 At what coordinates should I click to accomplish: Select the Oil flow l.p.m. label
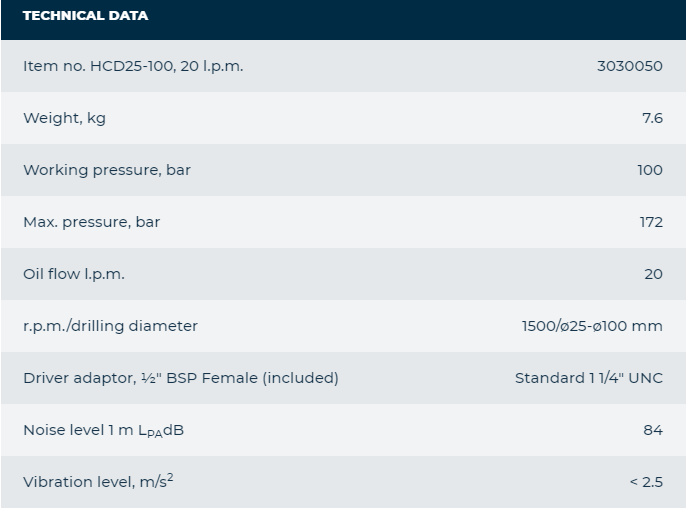74,274
